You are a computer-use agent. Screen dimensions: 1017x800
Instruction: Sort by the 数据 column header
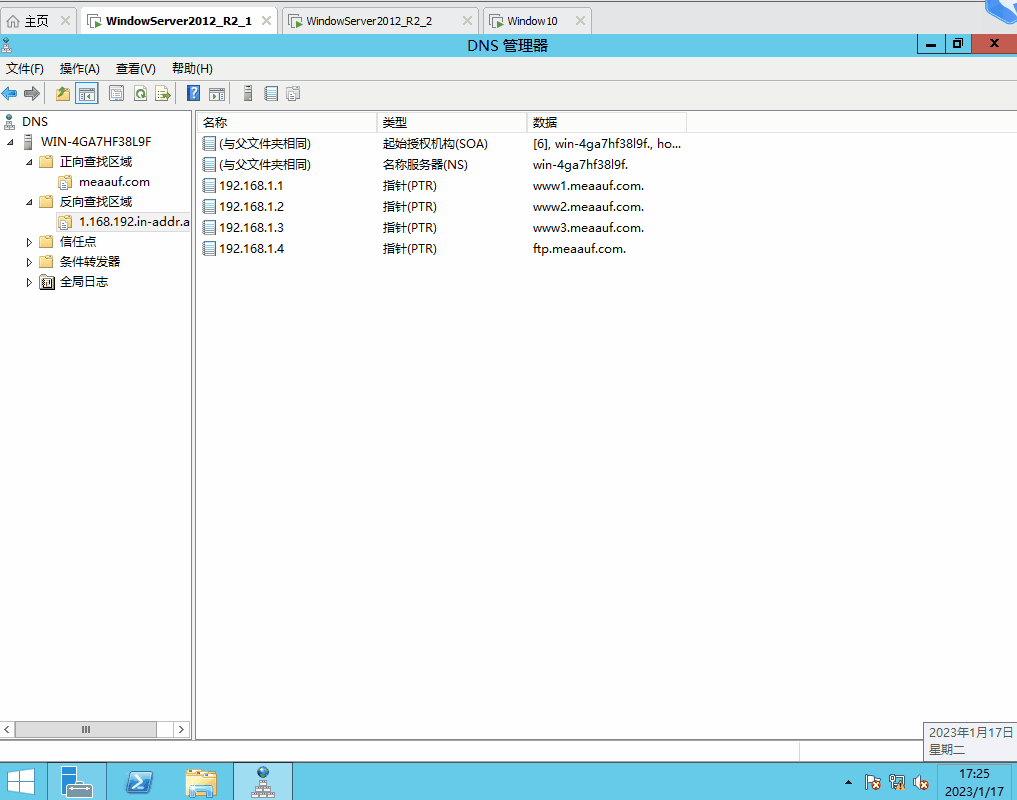click(606, 122)
